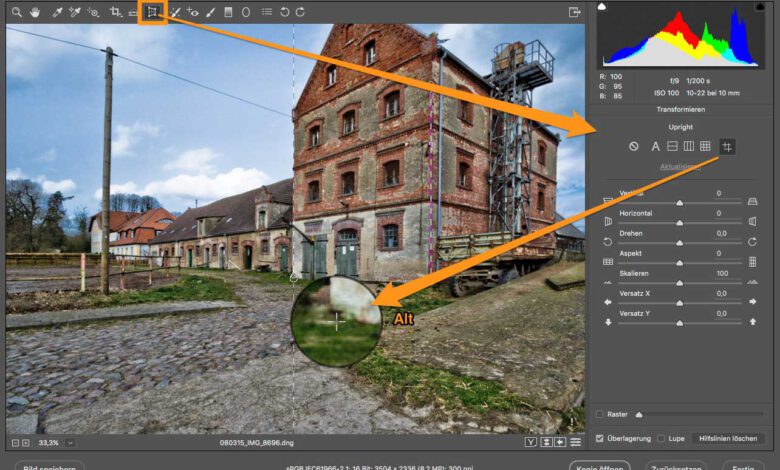Screen dimensions: 780x470
Task: Select the Transform tool in toolbar
Action: point(152,12)
